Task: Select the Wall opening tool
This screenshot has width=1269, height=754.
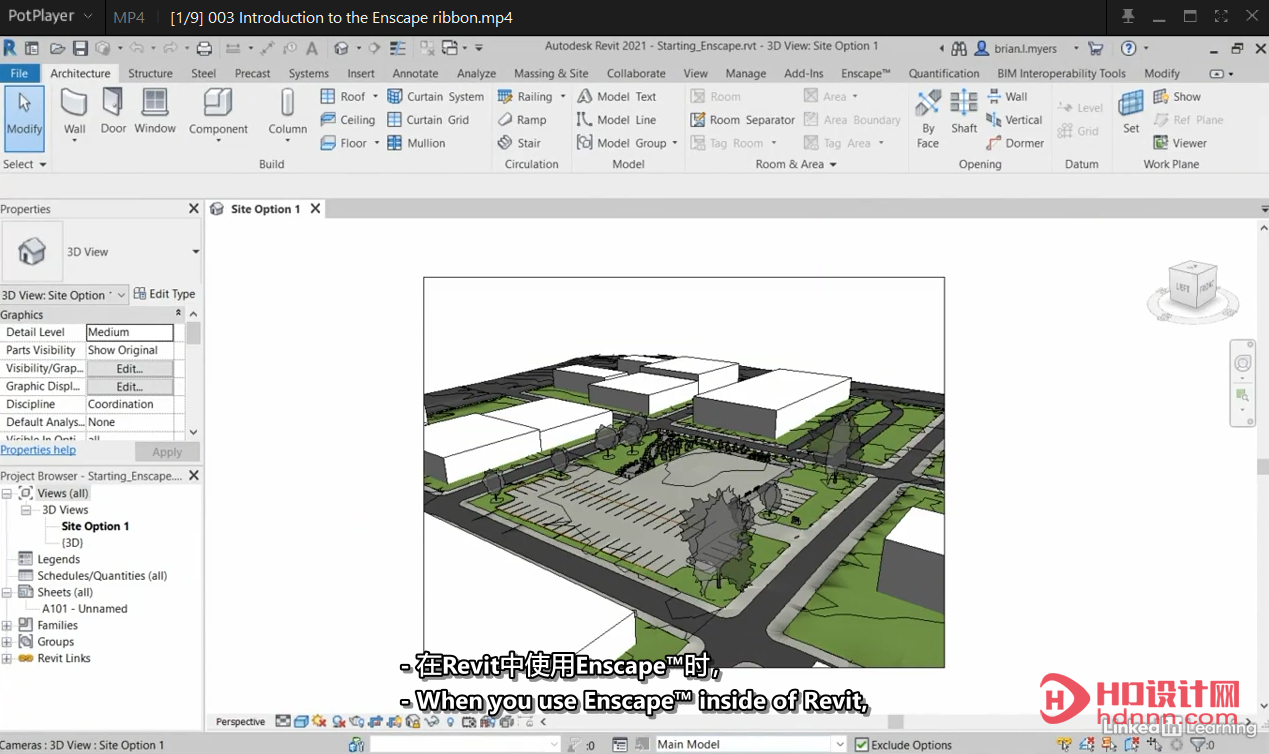Action: pos(1007,97)
